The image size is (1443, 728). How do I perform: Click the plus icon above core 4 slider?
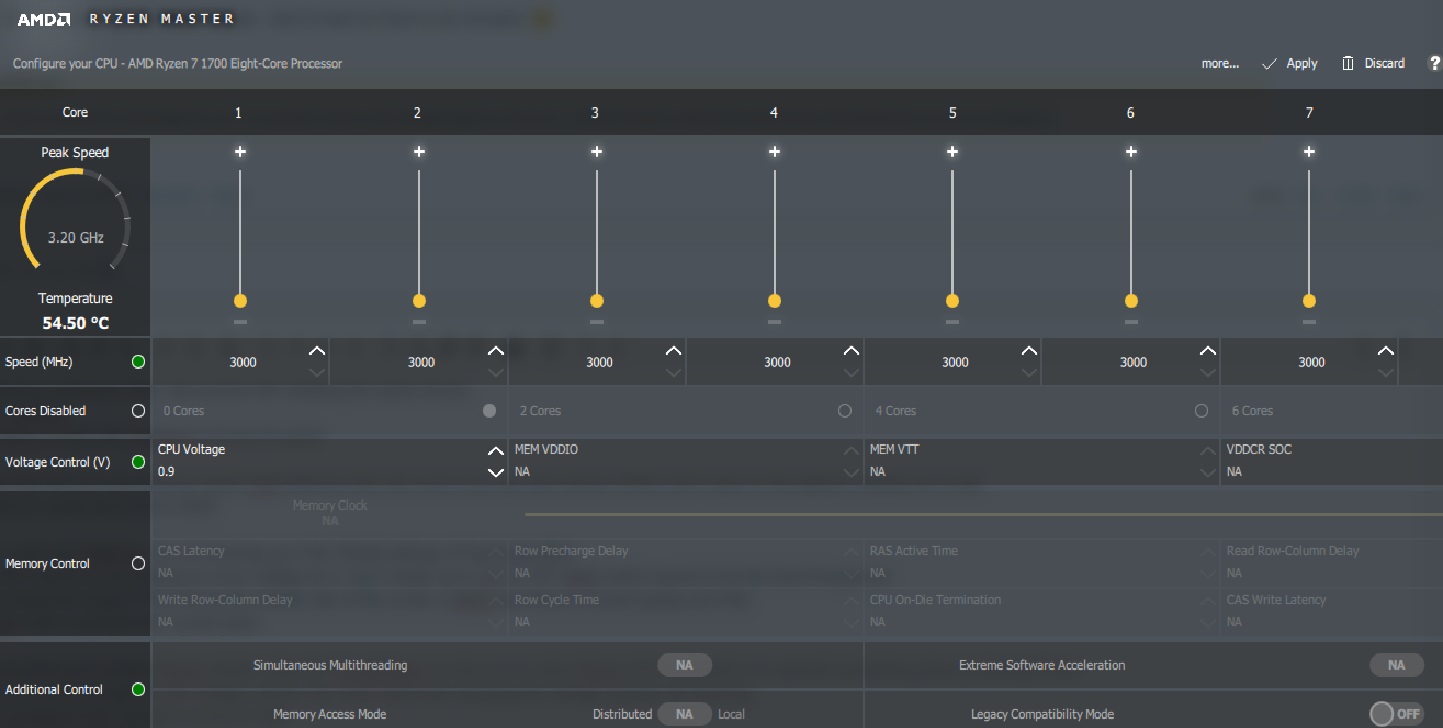774,152
